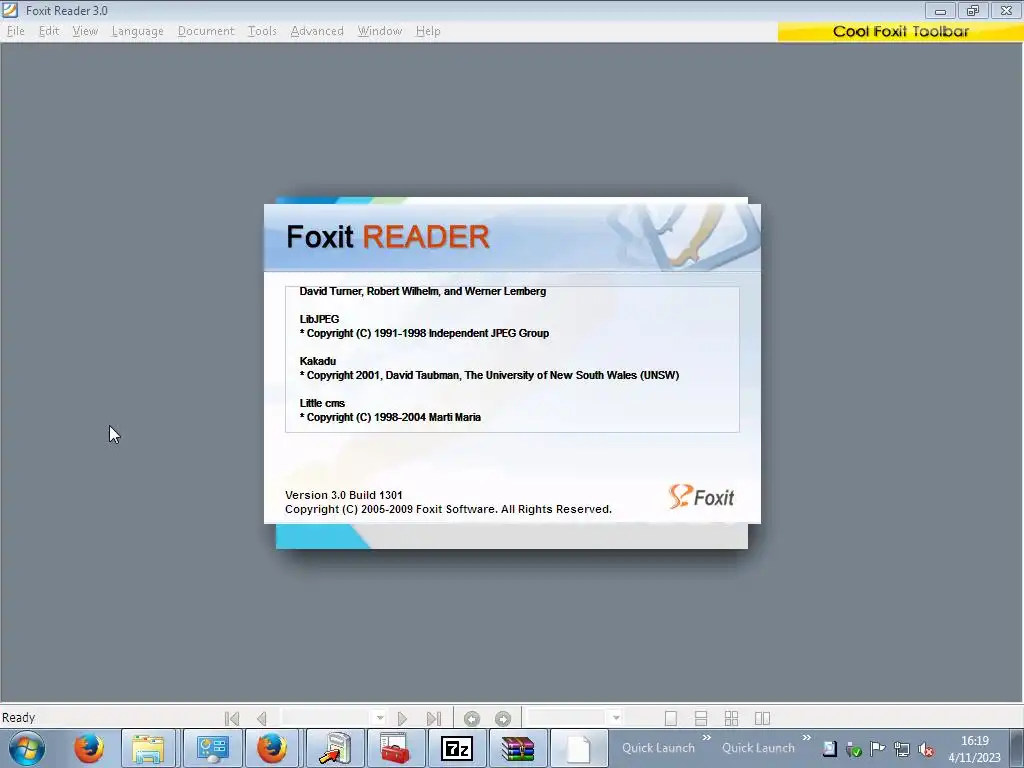This screenshot has width=1024, height=768.
Task: Open the page number dropdown arrow
Action: (x=379, y=718)
